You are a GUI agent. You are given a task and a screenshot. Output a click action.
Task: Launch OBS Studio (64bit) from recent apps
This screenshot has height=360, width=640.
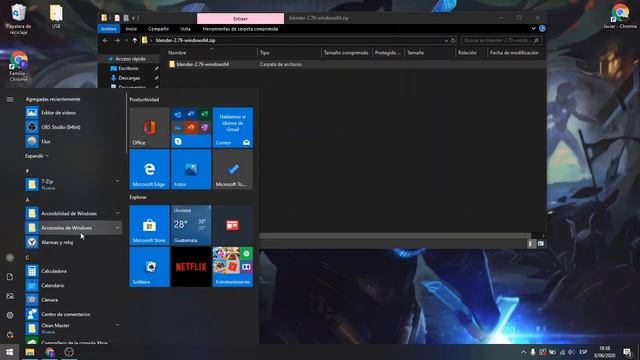73,127
